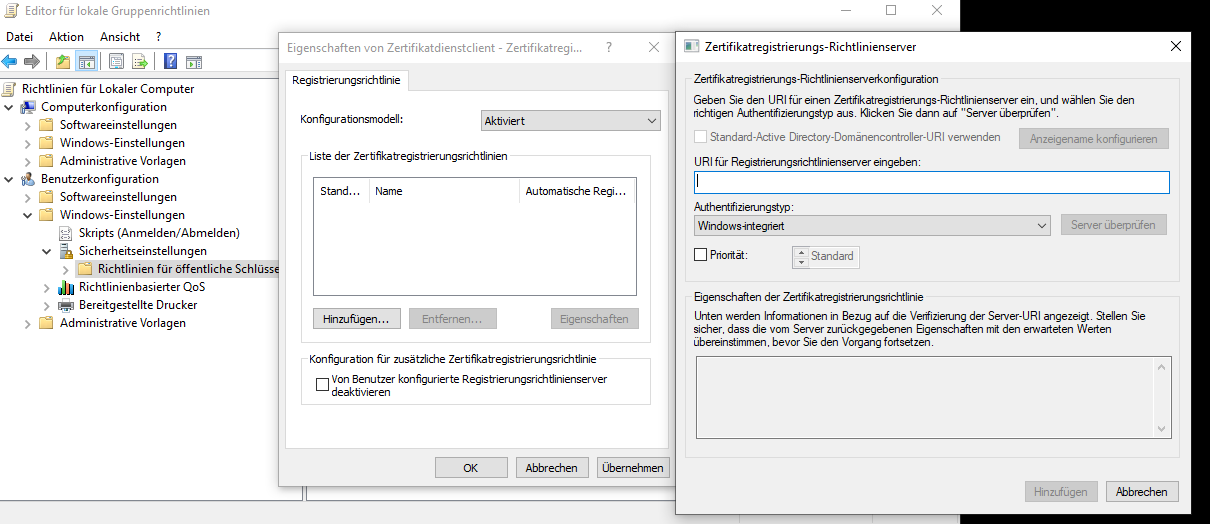
Task: Click the Übernehmen button
Action: tap(633, 468)
